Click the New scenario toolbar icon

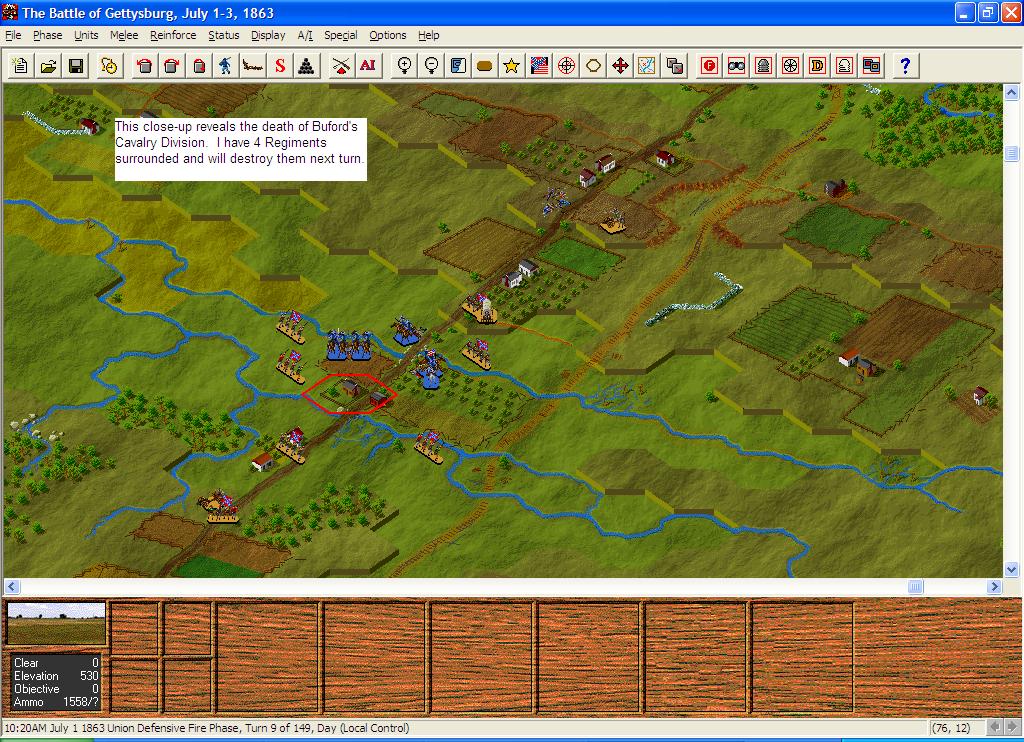(x=20, y=65)
